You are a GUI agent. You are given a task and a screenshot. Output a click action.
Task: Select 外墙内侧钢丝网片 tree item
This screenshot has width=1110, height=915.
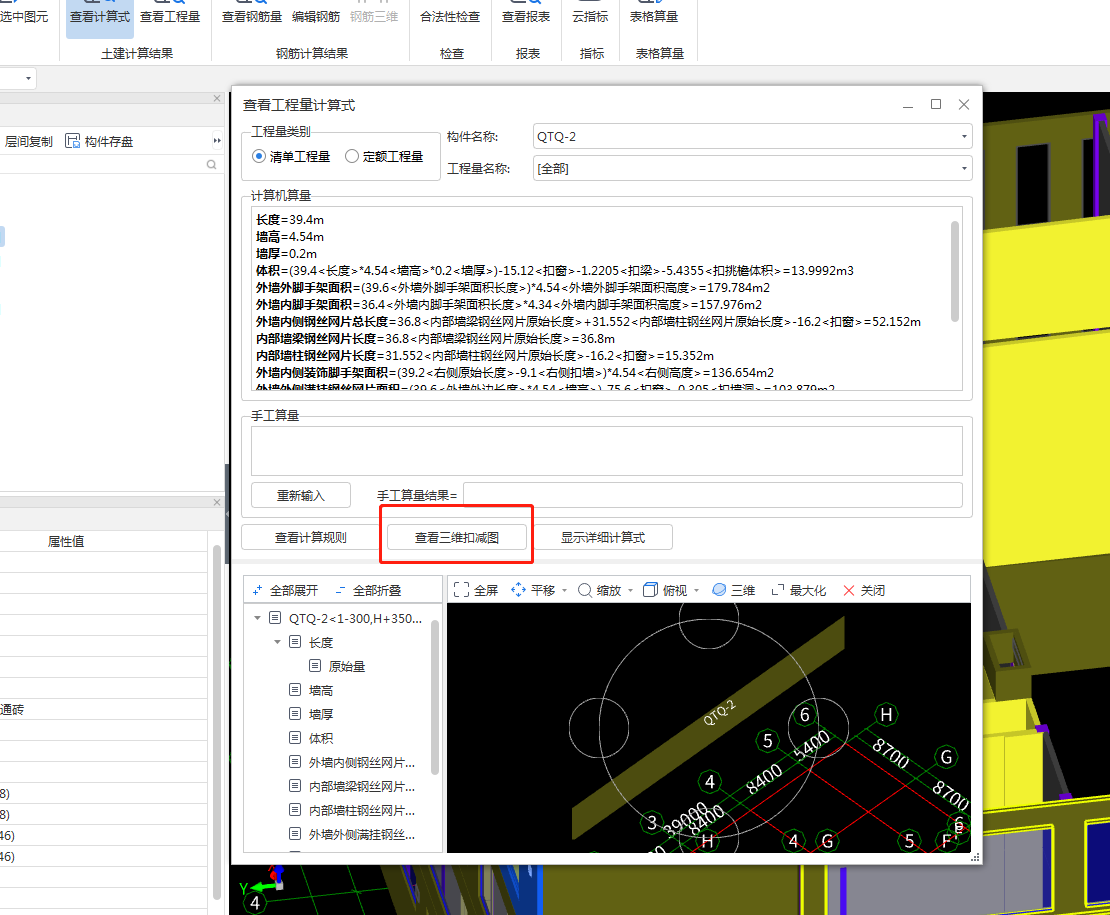[361, 762]
